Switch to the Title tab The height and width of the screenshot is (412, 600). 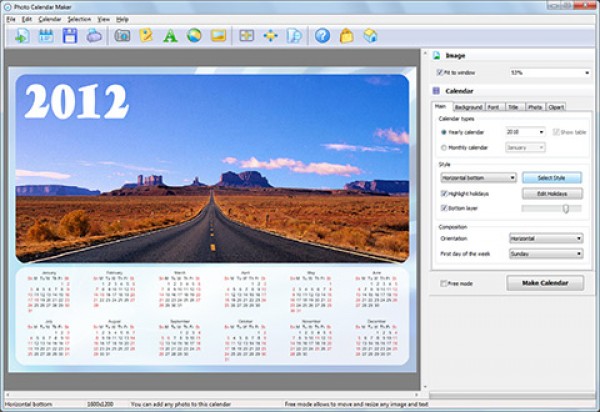514,107
